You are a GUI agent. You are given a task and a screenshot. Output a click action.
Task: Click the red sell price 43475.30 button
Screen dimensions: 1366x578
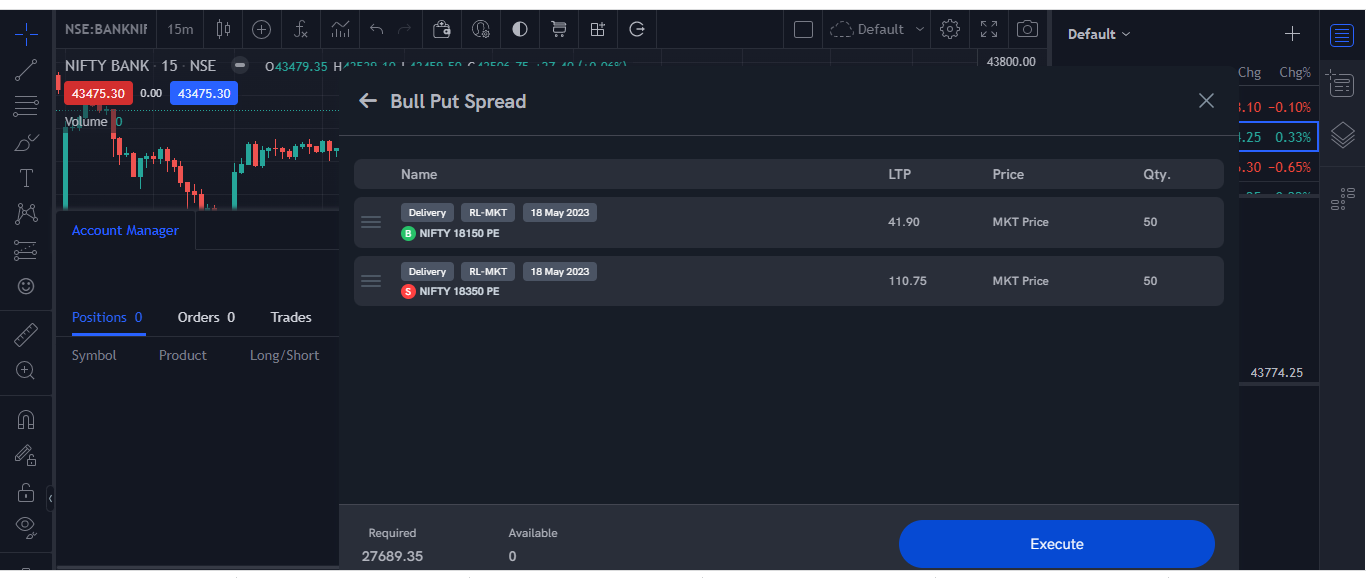pos(98,93)
